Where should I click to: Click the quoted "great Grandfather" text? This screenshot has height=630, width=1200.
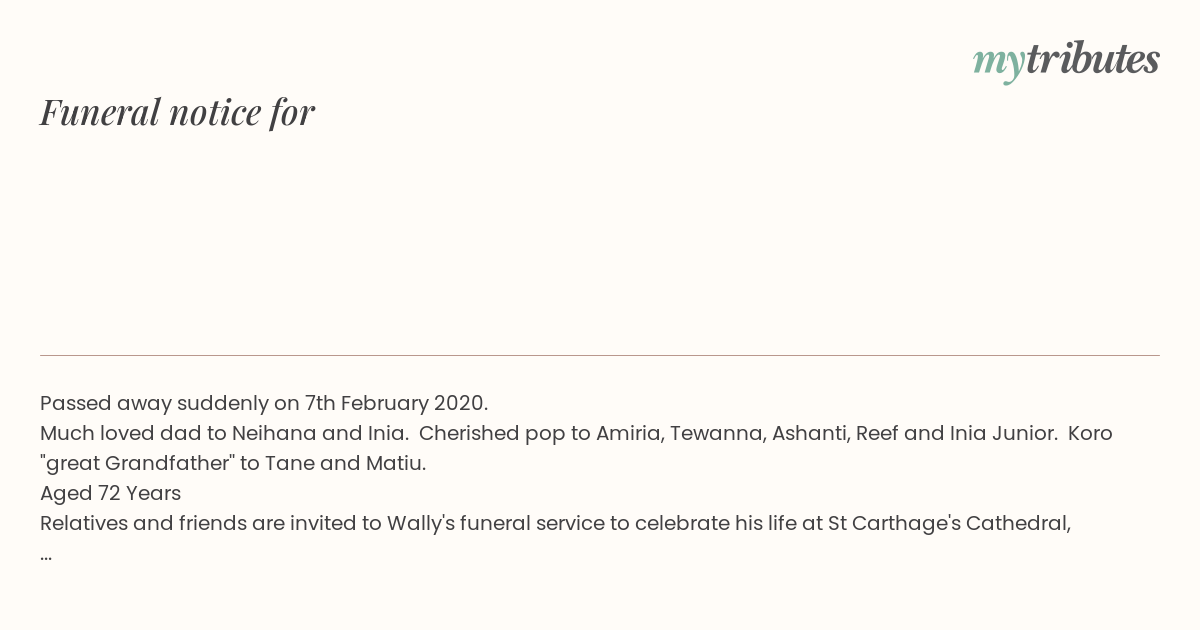(136, 463)
